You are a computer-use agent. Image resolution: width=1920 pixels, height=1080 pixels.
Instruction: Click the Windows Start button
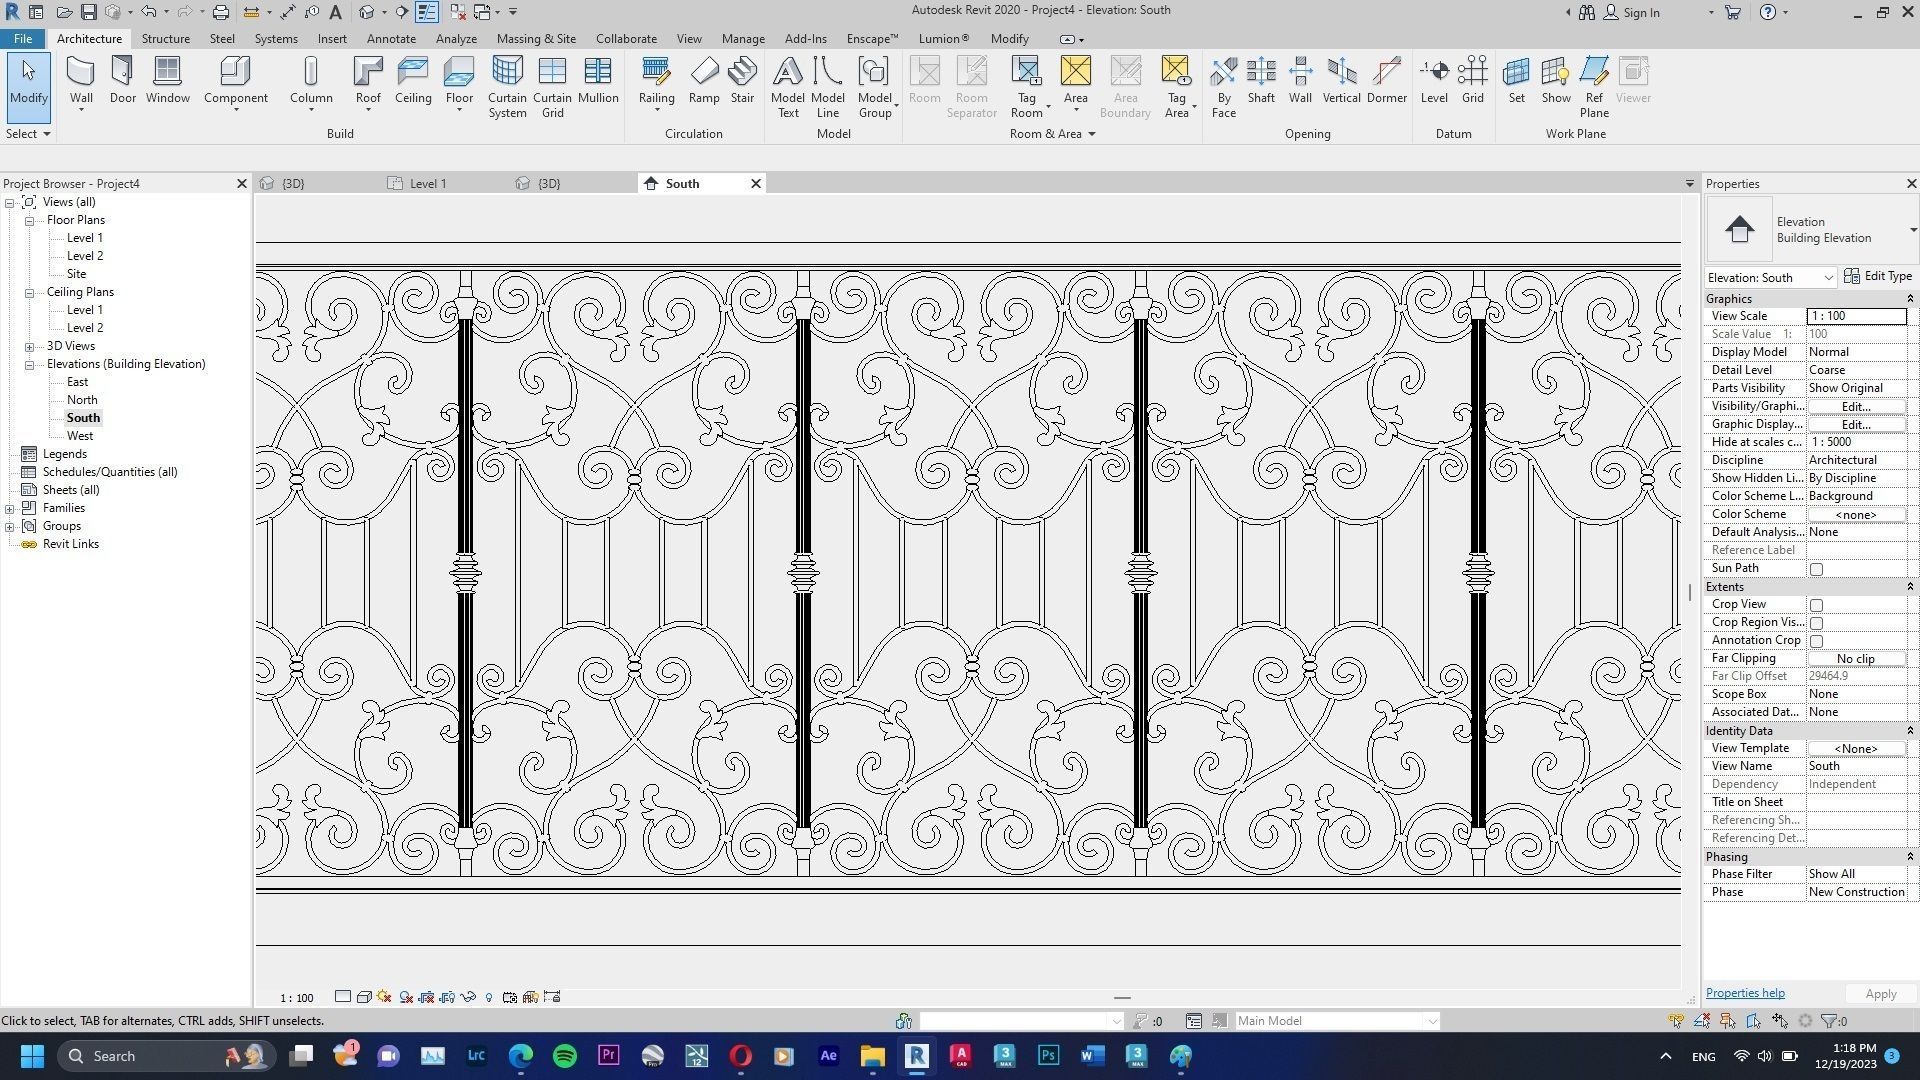[32, 1056]
